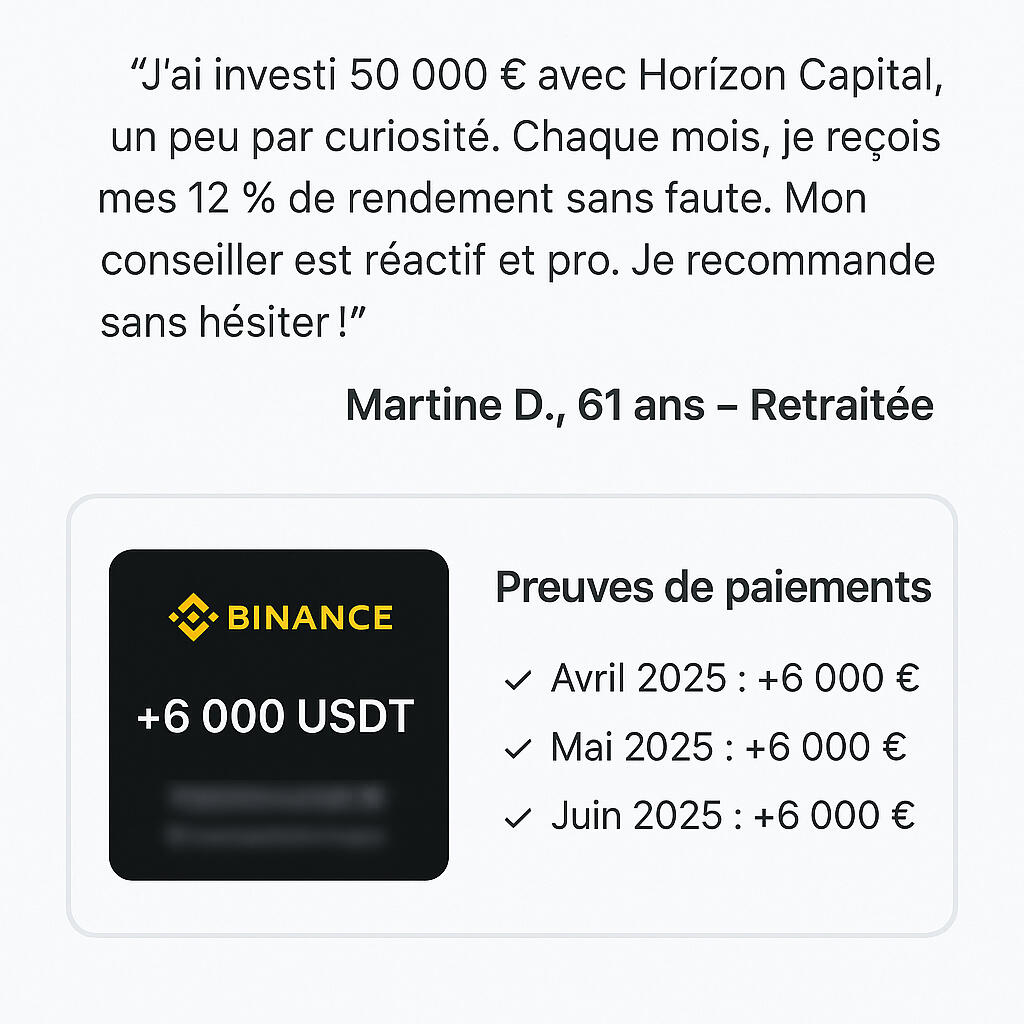Click the word Retraitée in the signature
Image resolution: width=1024 pixels, height=1024 pixels.
click(x=841, y=405)
